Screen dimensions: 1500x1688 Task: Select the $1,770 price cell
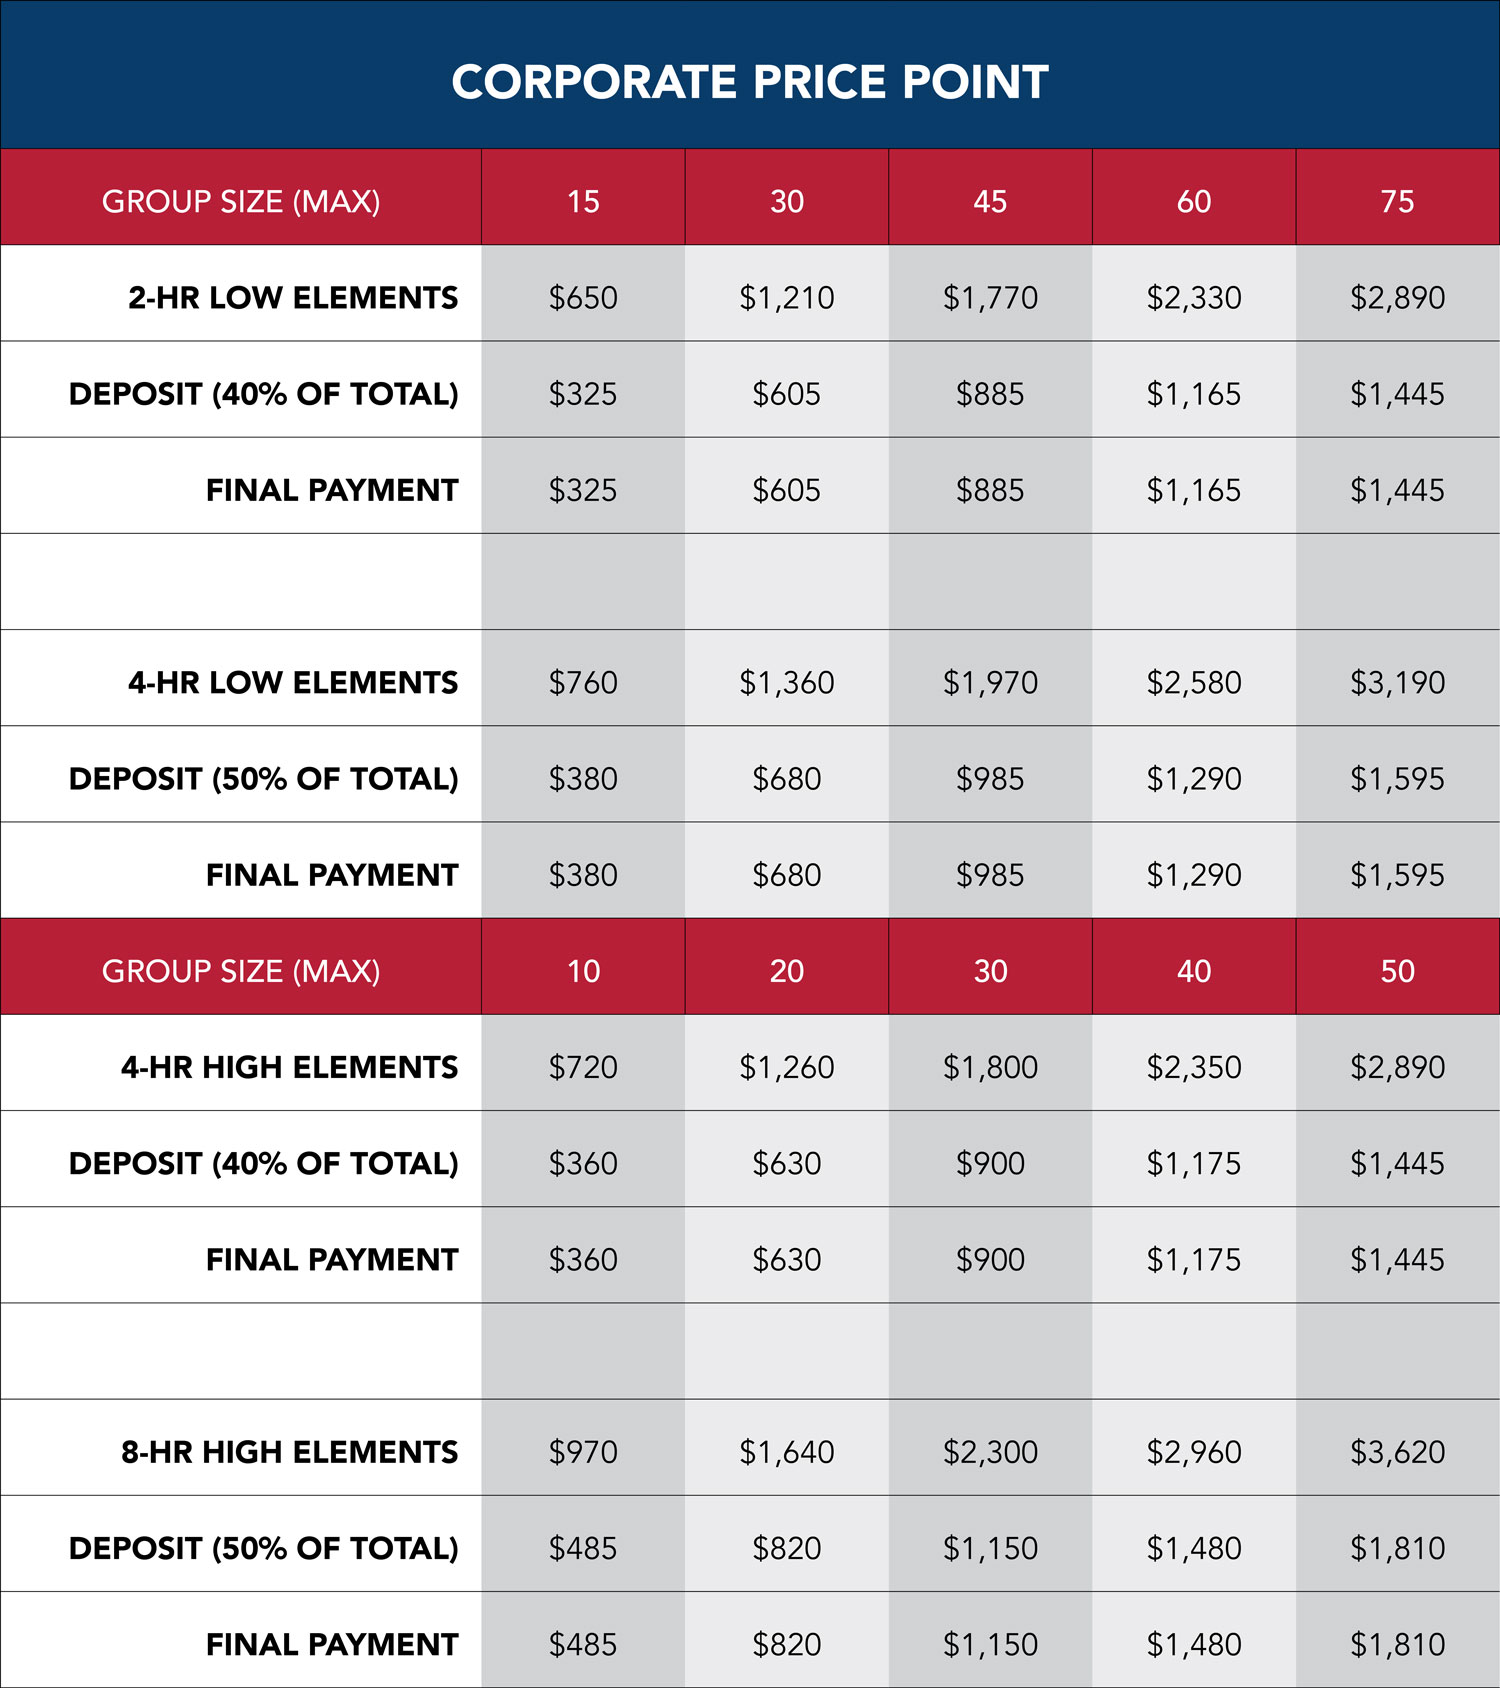pyautogui.click(x=990, y=297)
